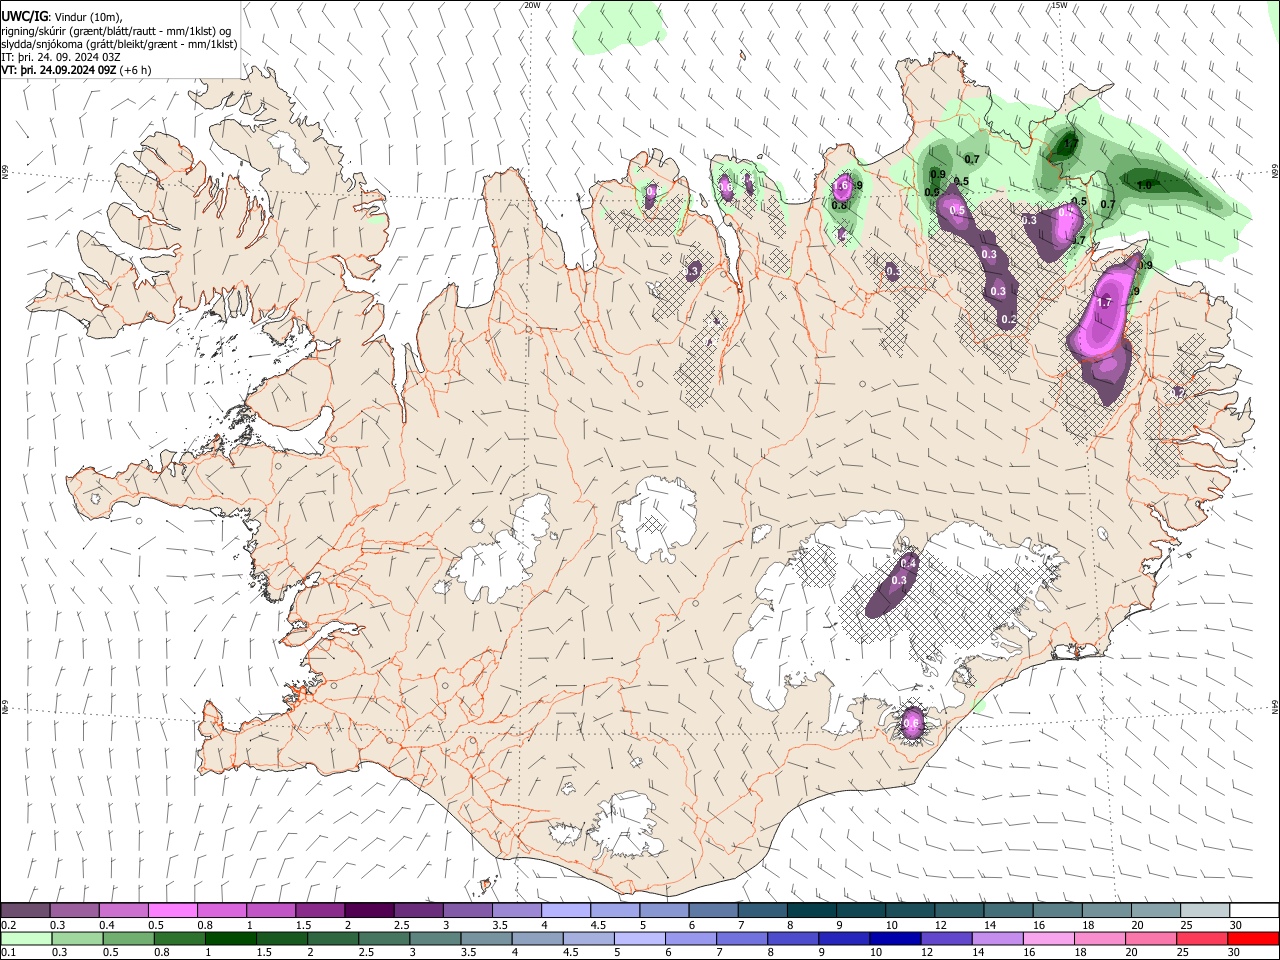Click the '15W' longitude label
1280x960 pixels.
click(1060, 5)
